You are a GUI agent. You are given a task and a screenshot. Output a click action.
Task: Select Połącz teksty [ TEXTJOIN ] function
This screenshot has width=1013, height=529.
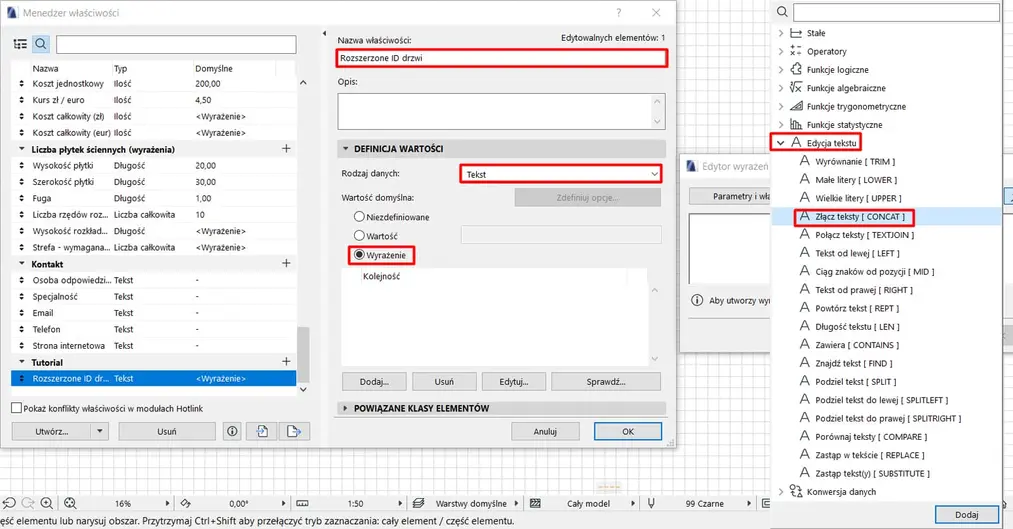(x=864, y=235)
